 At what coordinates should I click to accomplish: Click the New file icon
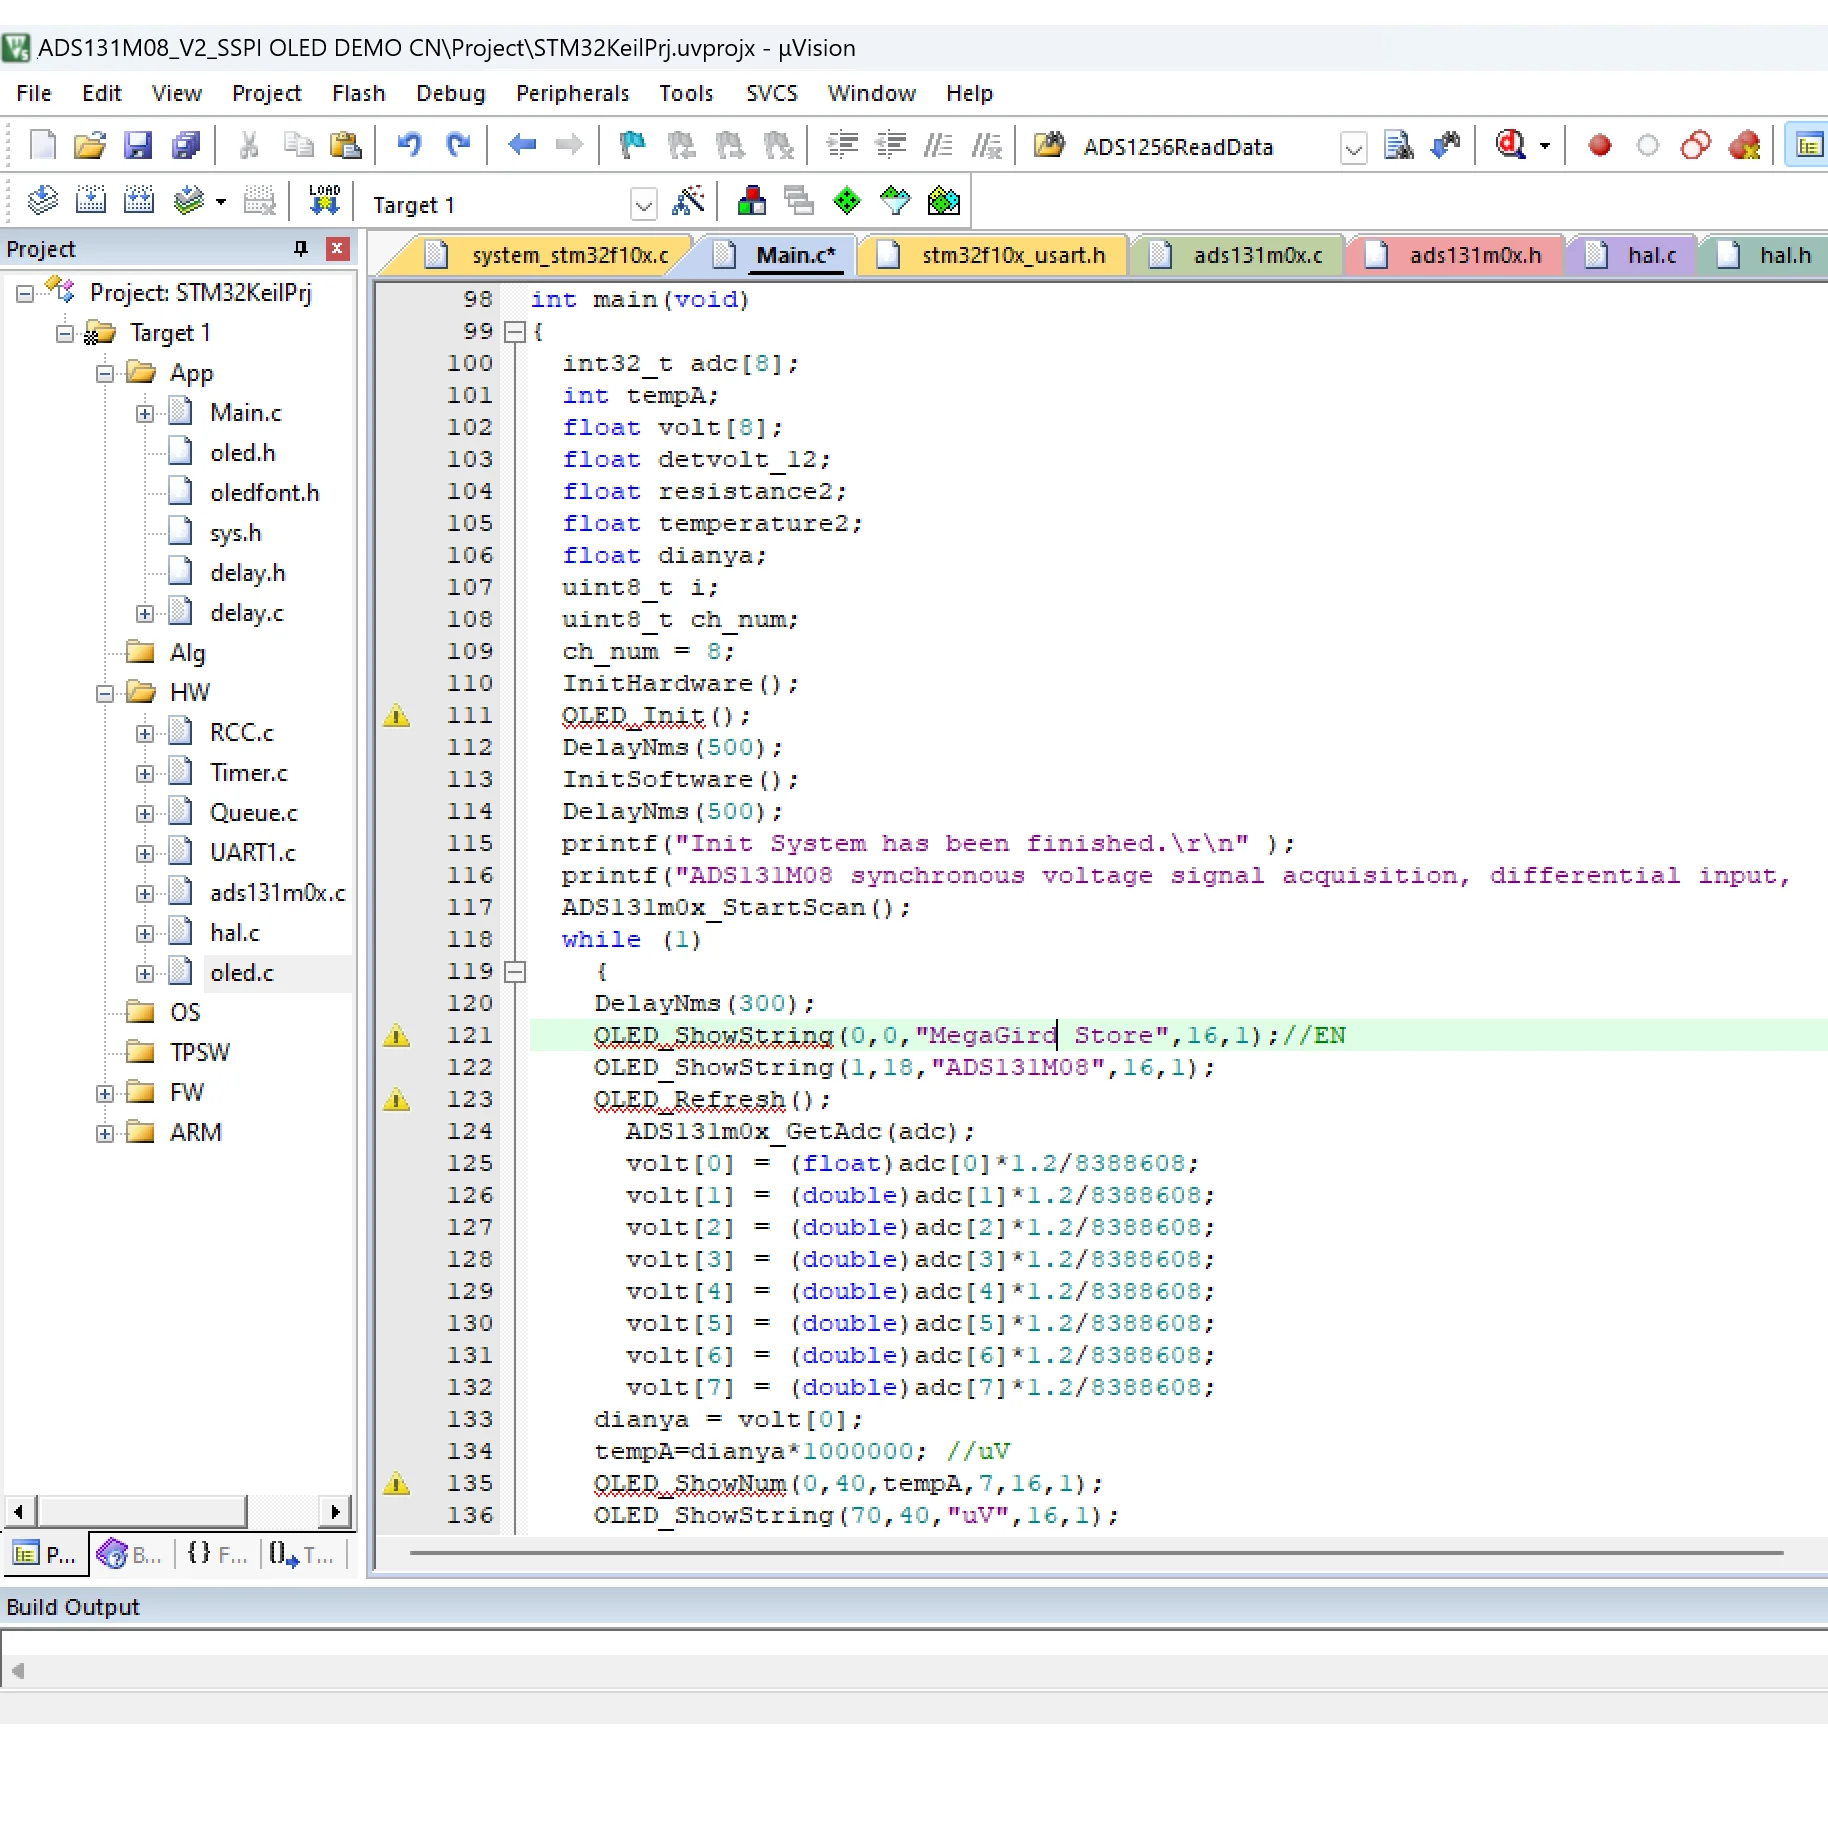click(42, 146)
